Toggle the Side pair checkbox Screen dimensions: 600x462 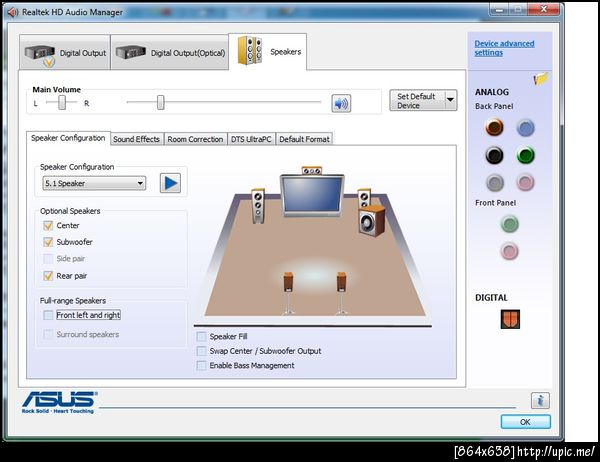[48, 259]
